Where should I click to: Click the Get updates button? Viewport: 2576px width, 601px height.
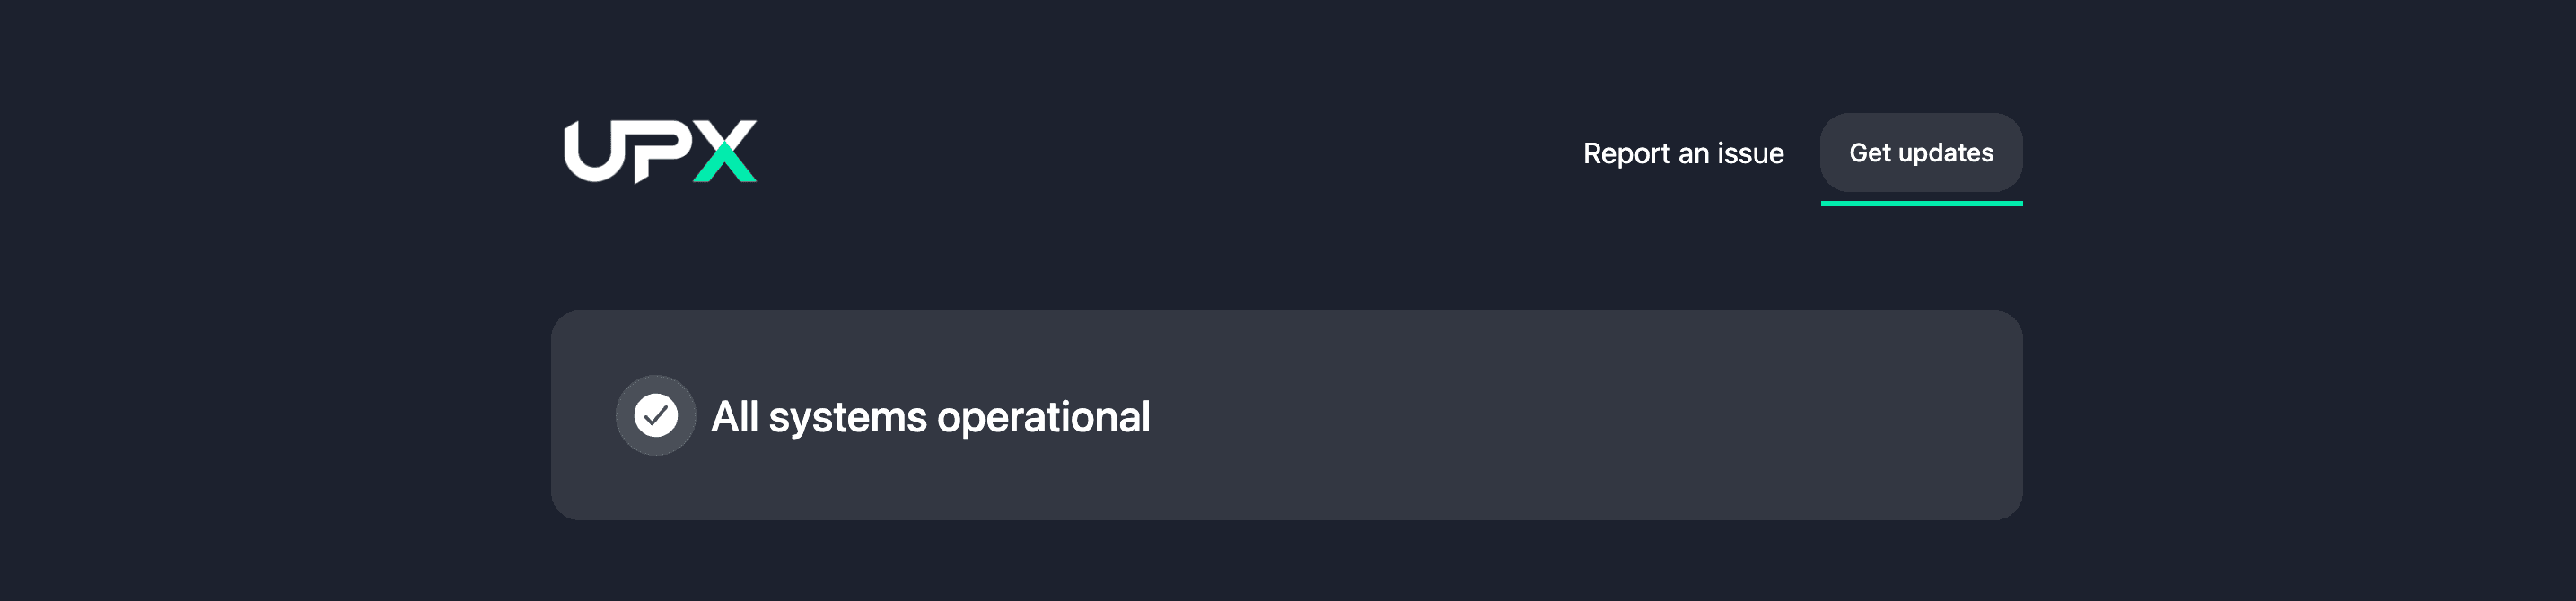pos(1921,152)
